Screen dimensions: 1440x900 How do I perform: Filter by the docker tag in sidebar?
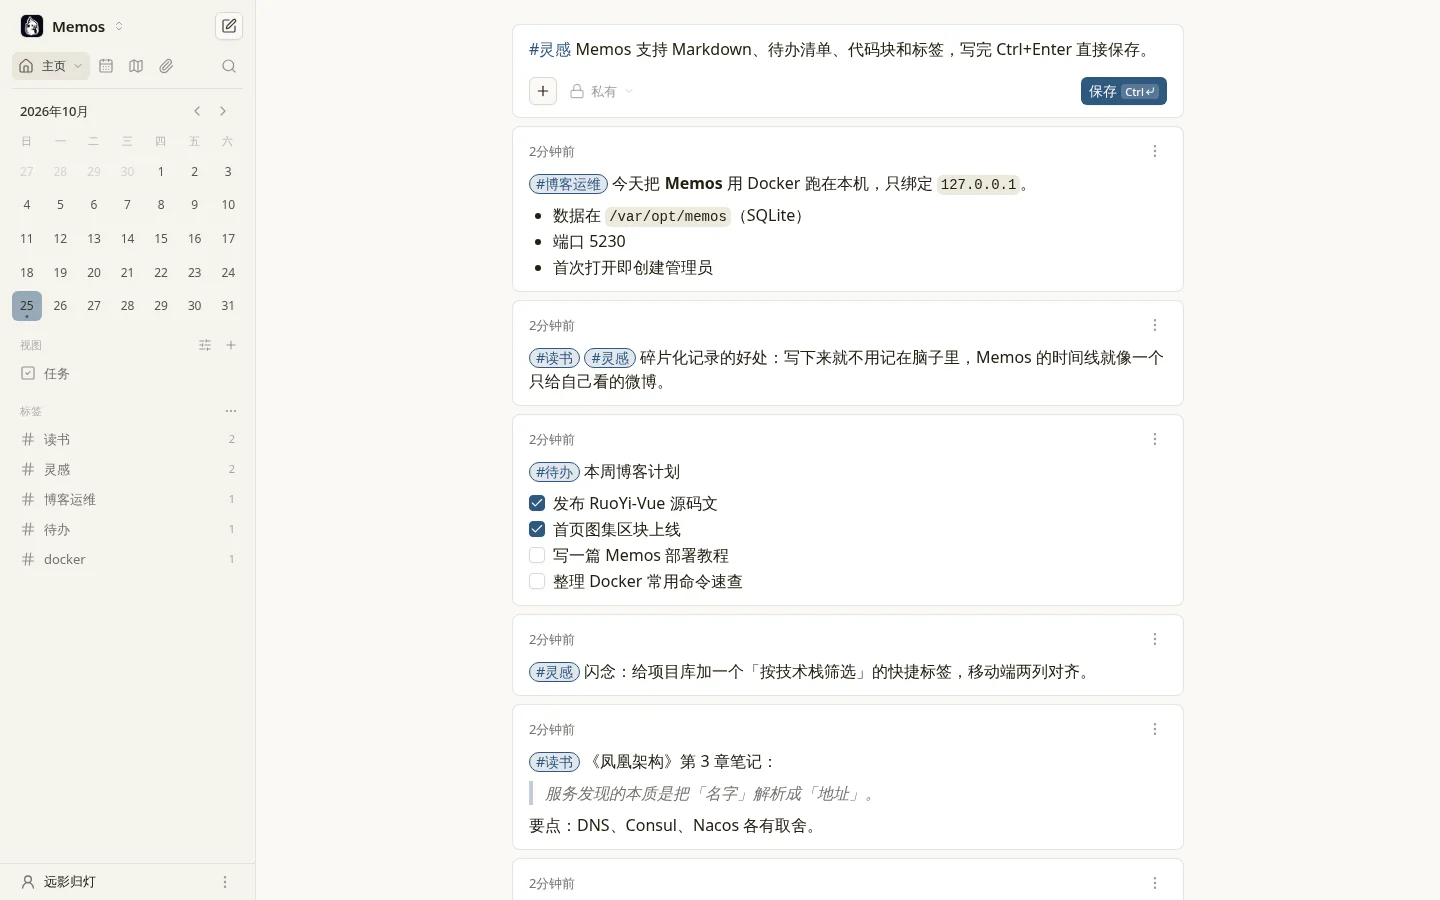(128, 559)
